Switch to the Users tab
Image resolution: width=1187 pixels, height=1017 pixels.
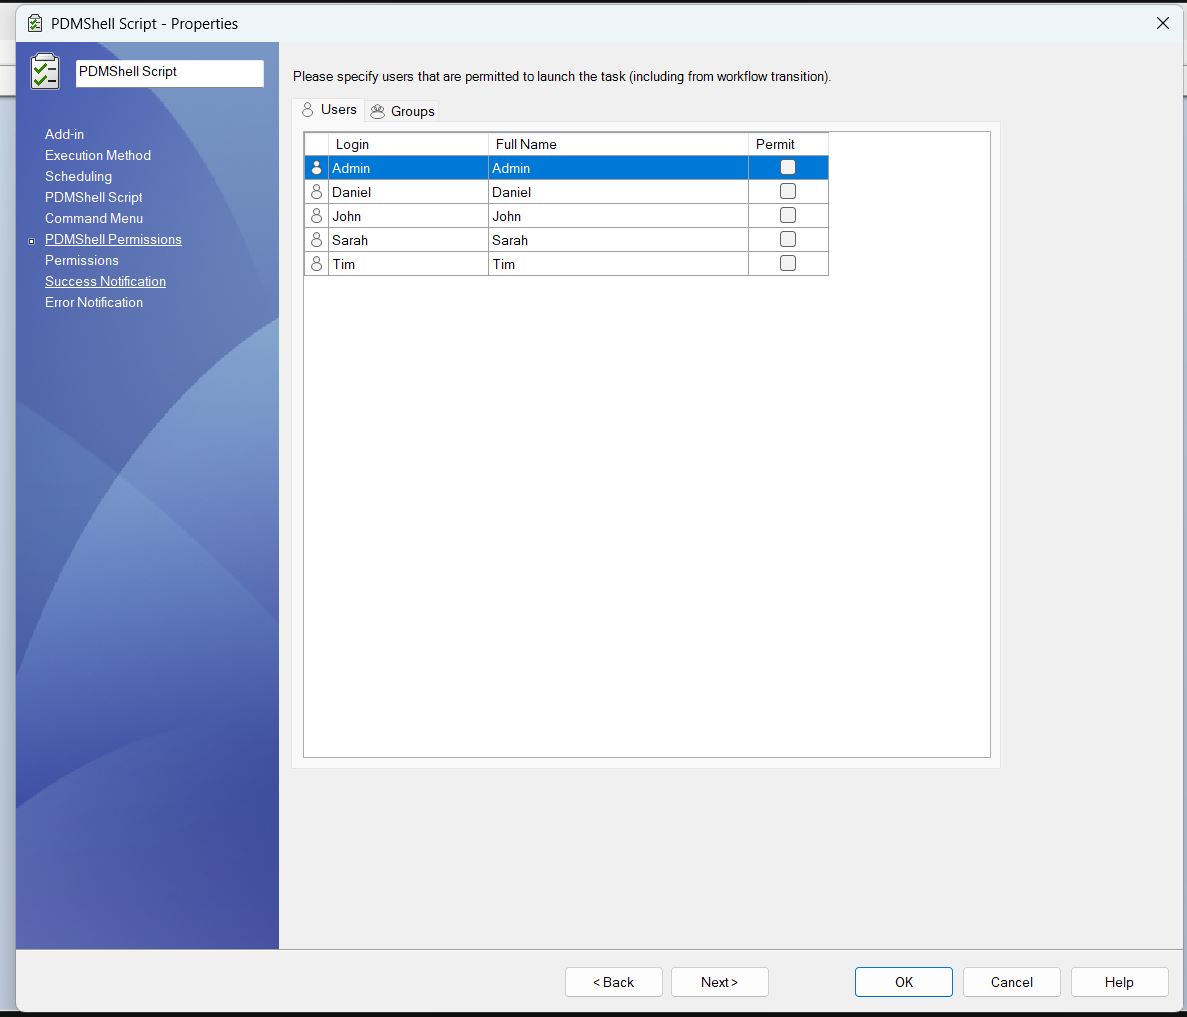(329, 110)
